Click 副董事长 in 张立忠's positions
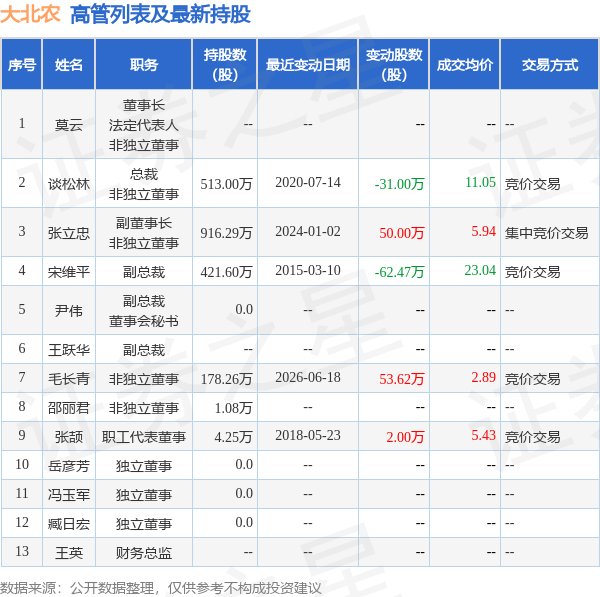This screenshot has width=600, height=597. coord(144,223)
